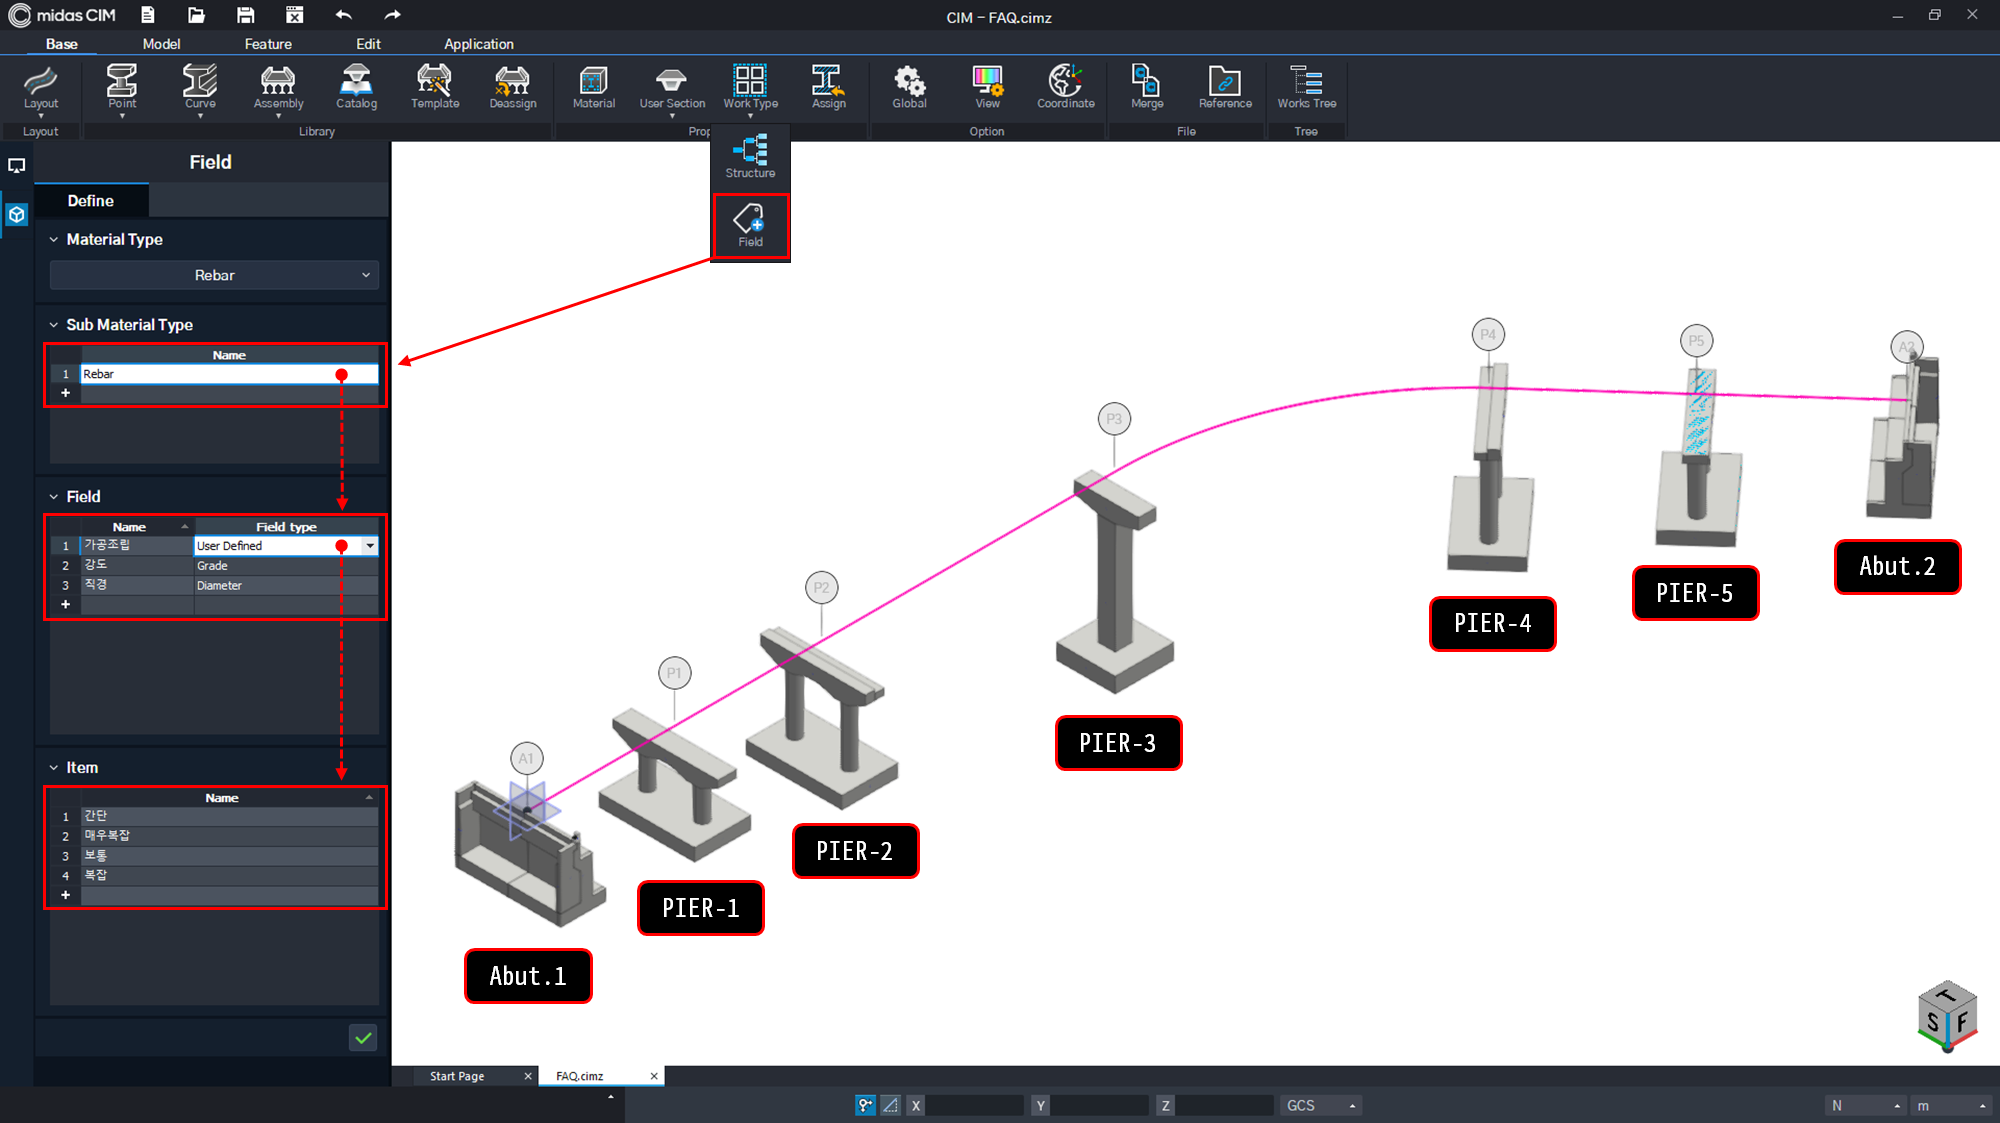Close the FAQ.cimz document tab
This screenshot has width=2000, height=1123.
coord(654,1076)
